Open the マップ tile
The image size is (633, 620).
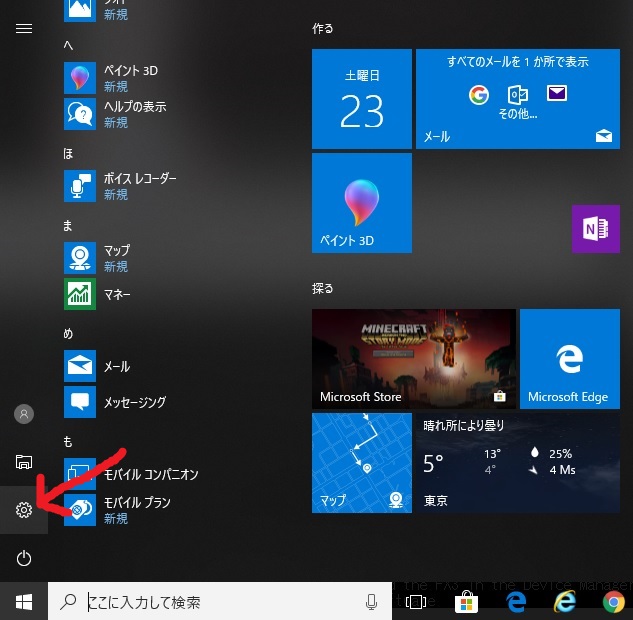[x=362, y=463]
